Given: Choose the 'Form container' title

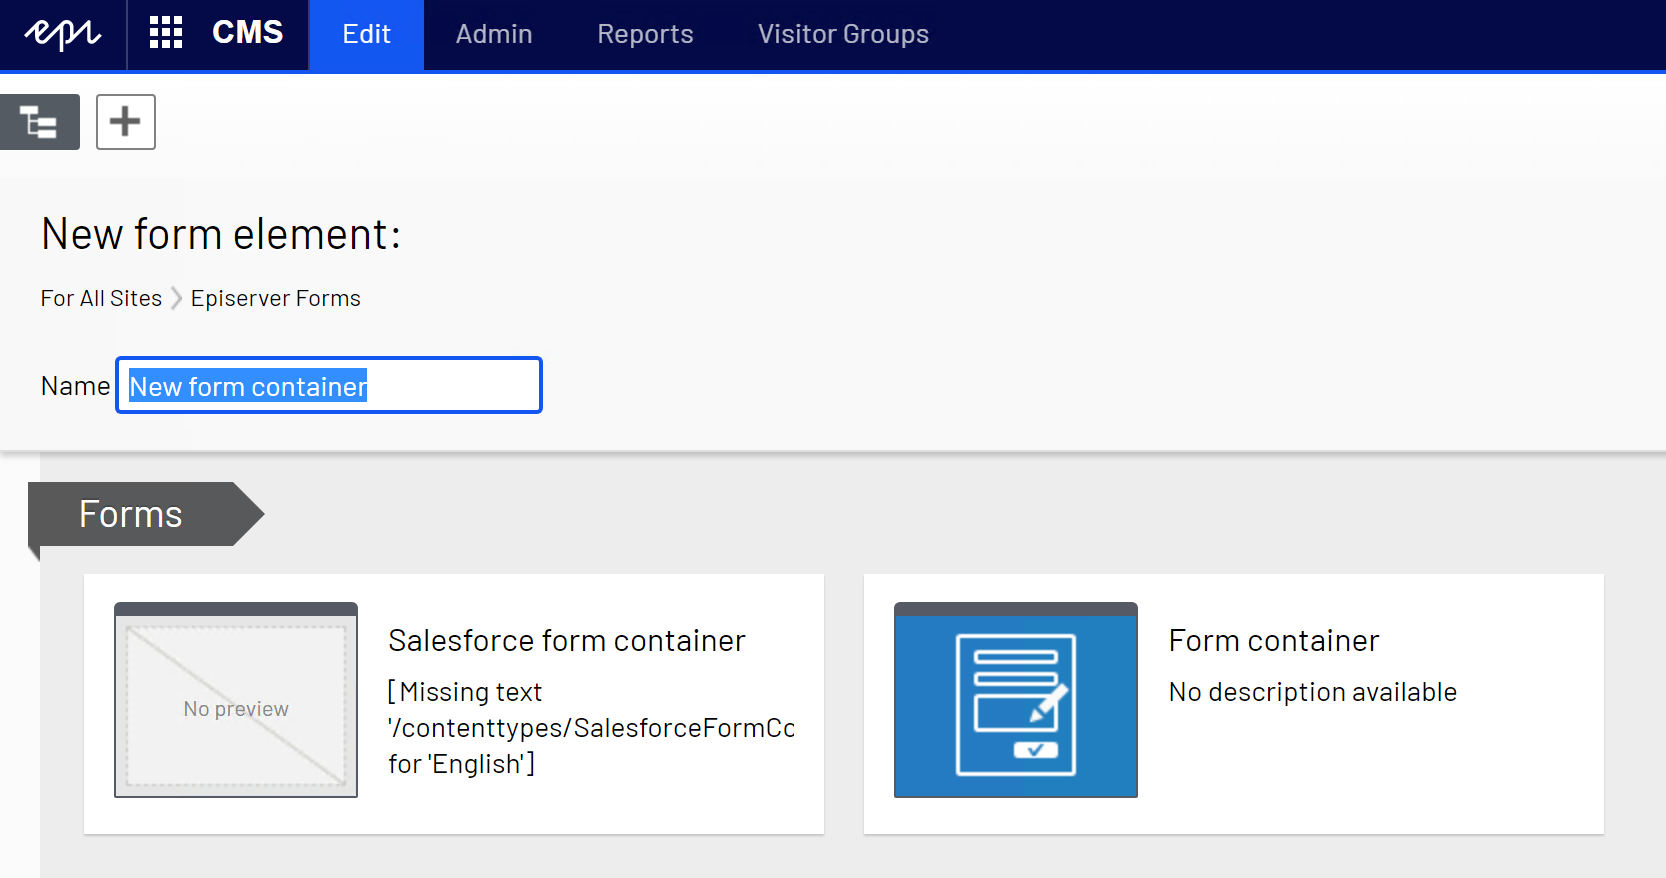Looking at the screenshot, I should tap(1273, 640).
